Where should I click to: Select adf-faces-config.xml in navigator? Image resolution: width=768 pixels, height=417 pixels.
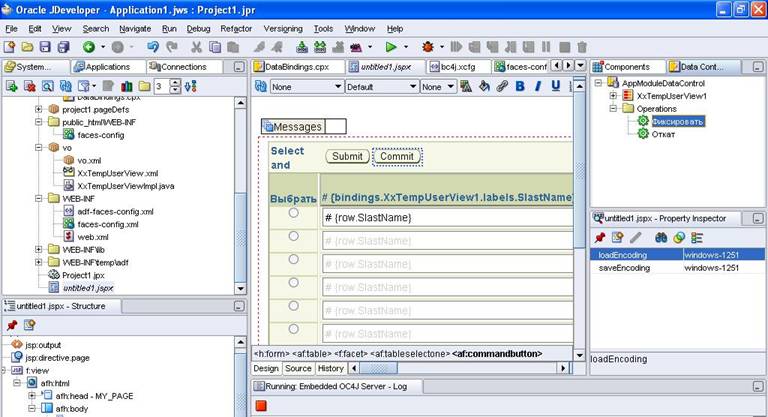(x=116, y=211)
